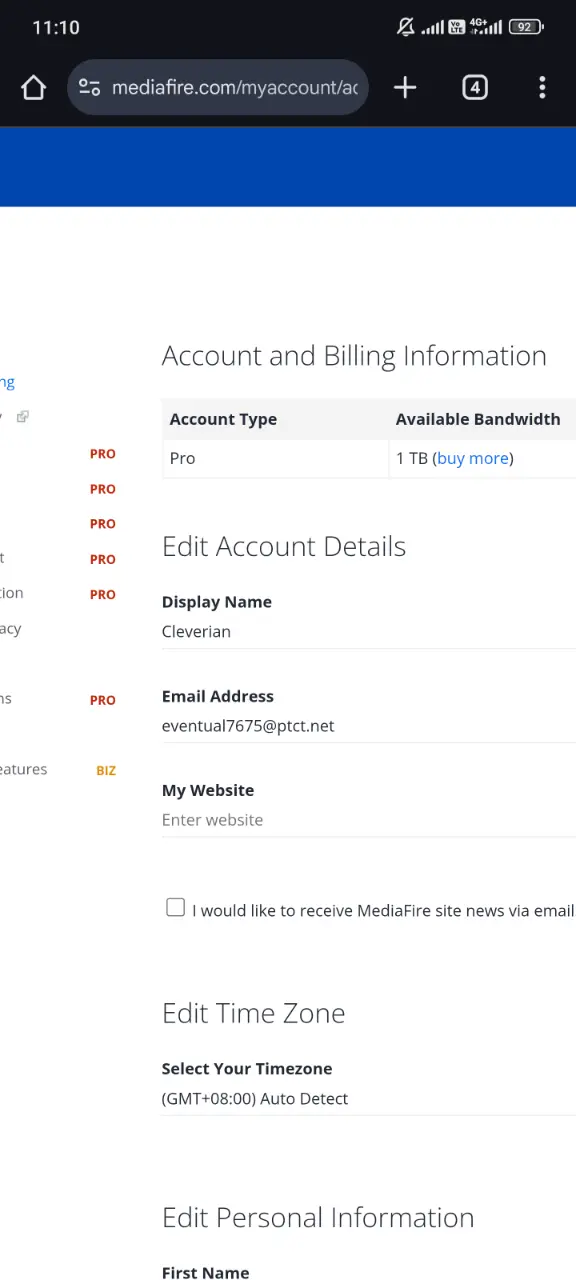Click the BIZ badge in sidebar

[x=106, y=770]
